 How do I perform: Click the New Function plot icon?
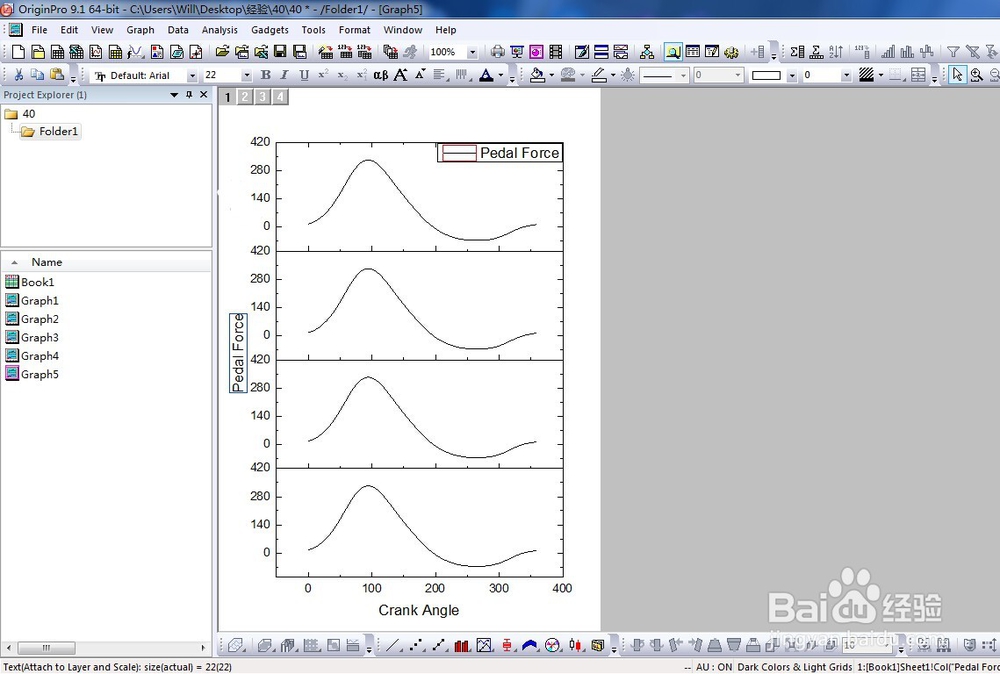[x=135, y=52]
